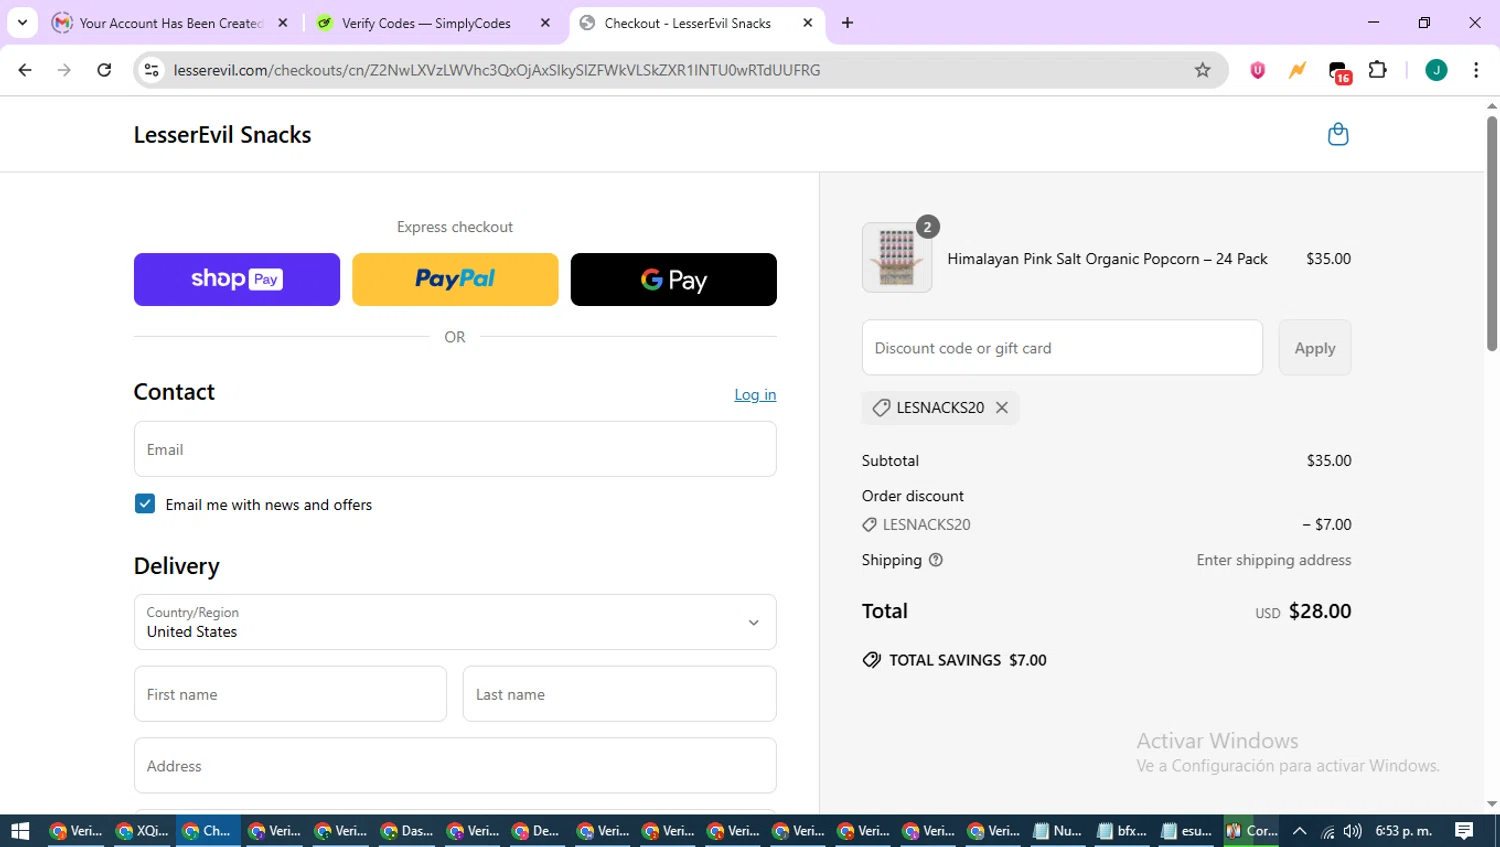Focus the Address field

pos(455,766)
